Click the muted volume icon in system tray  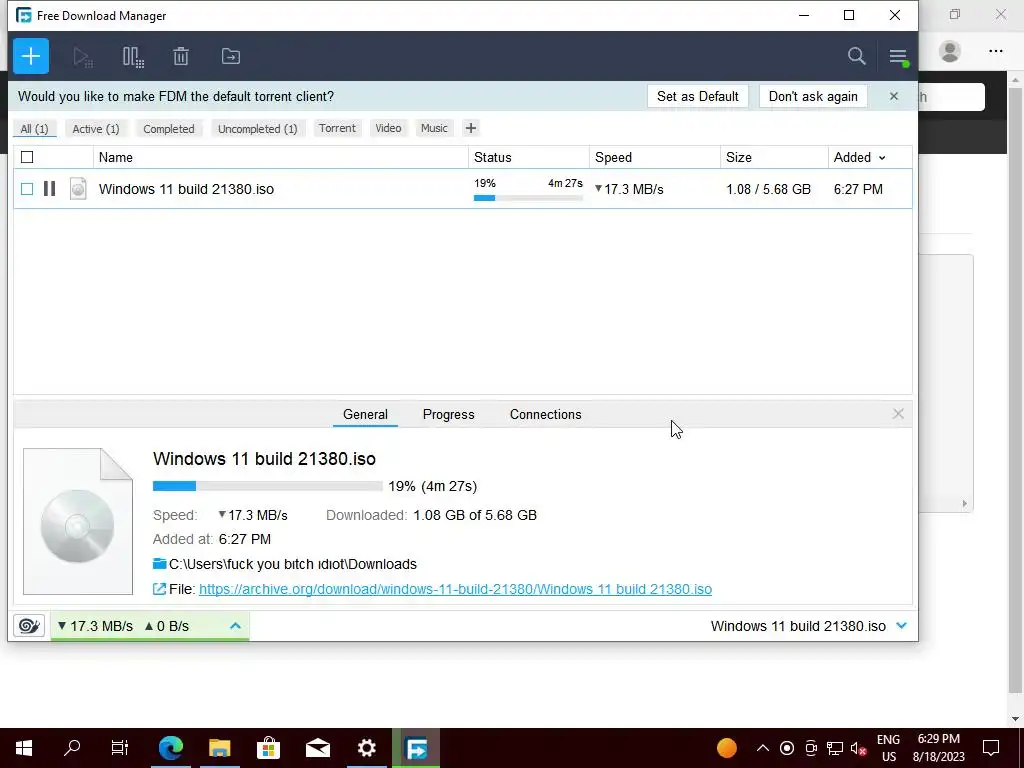pyautogui.click(x=858, y=748)
